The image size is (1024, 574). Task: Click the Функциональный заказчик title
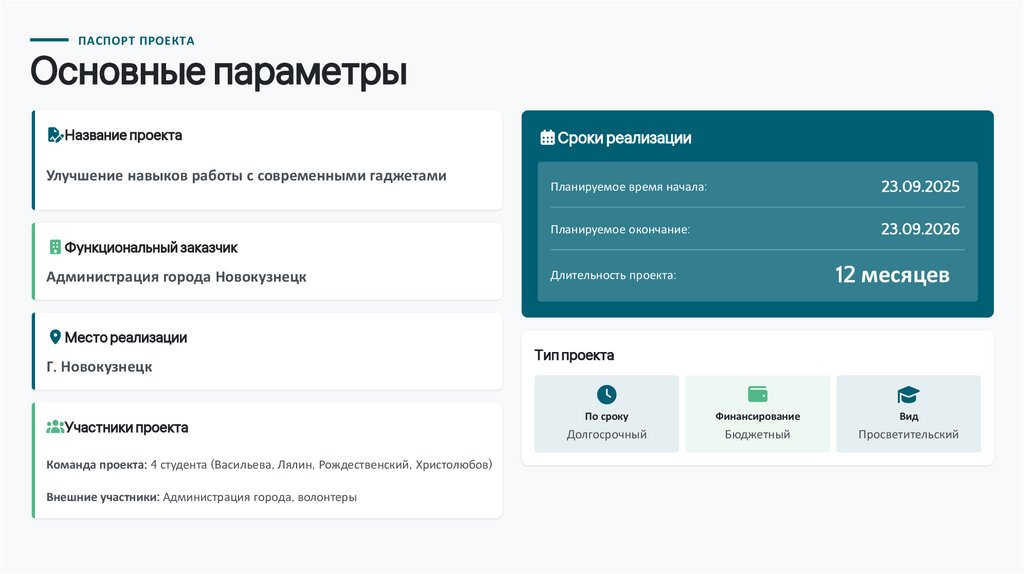click(151, 247)
